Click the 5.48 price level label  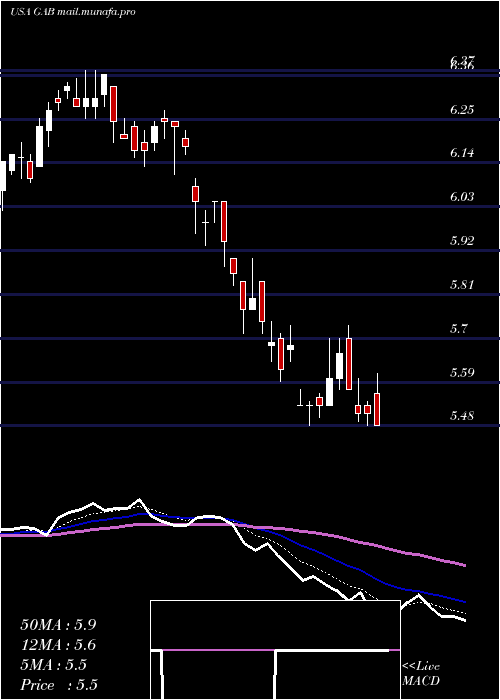click(x=462, y=416)
